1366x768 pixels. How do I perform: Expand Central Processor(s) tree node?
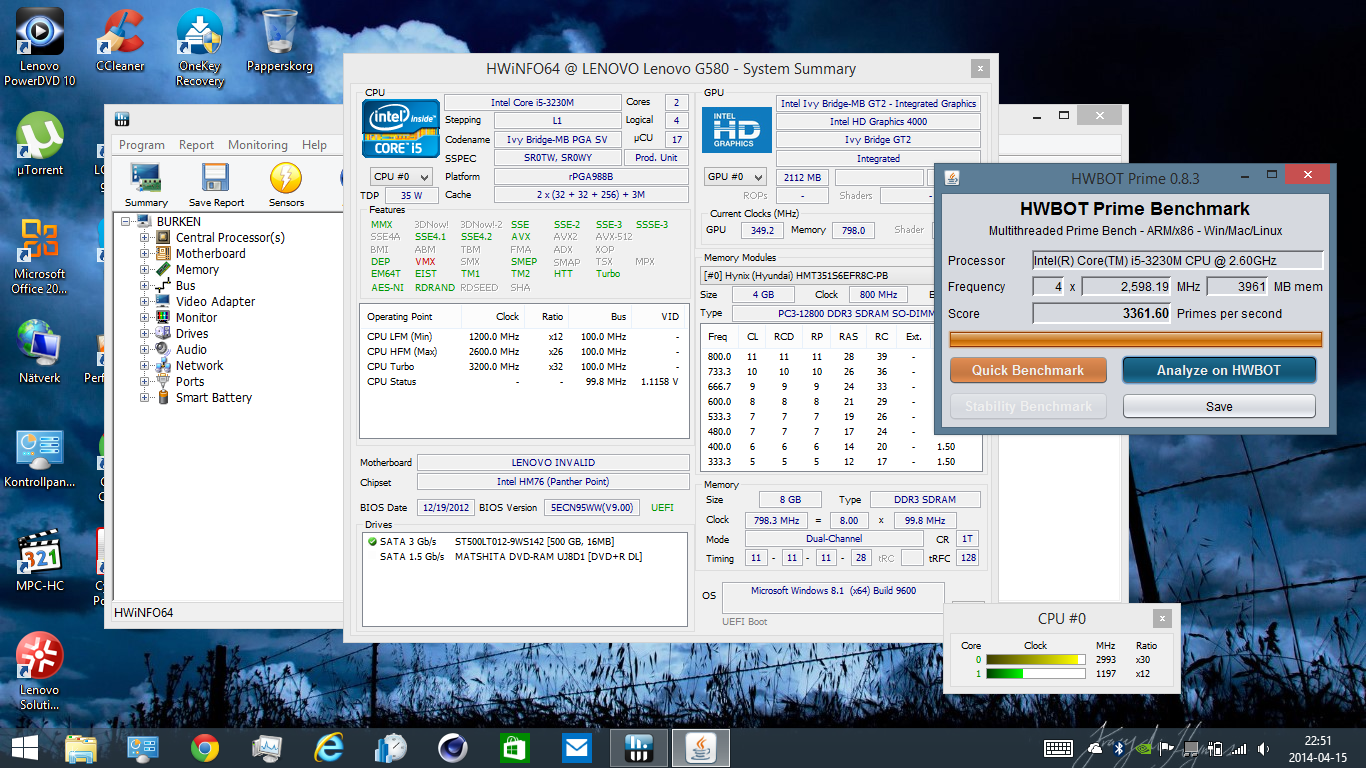coord(145,238)
